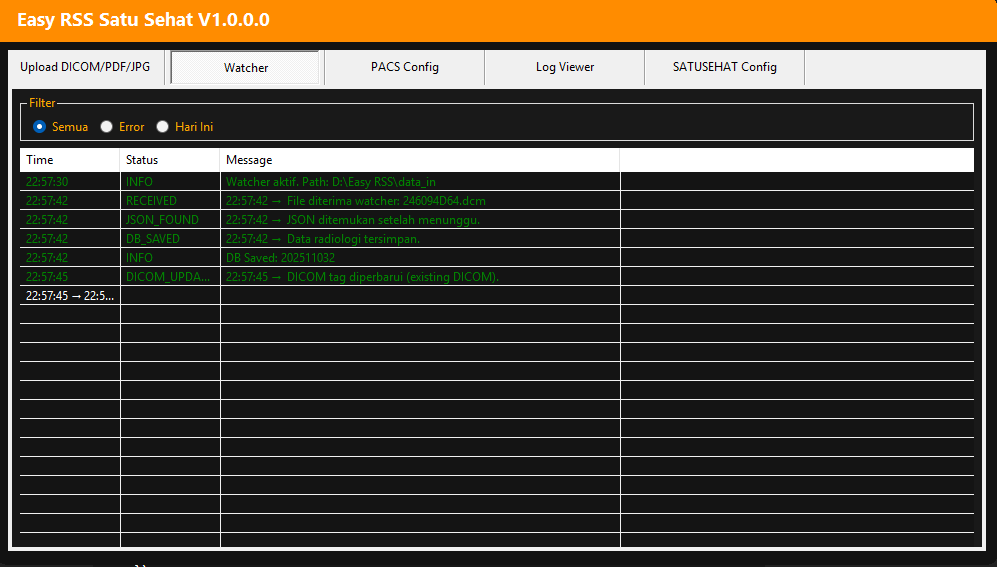Click the highlighted 22:57:45 time cell
Viewport: 997px width, 567px height.
click(x=70, y=296)
